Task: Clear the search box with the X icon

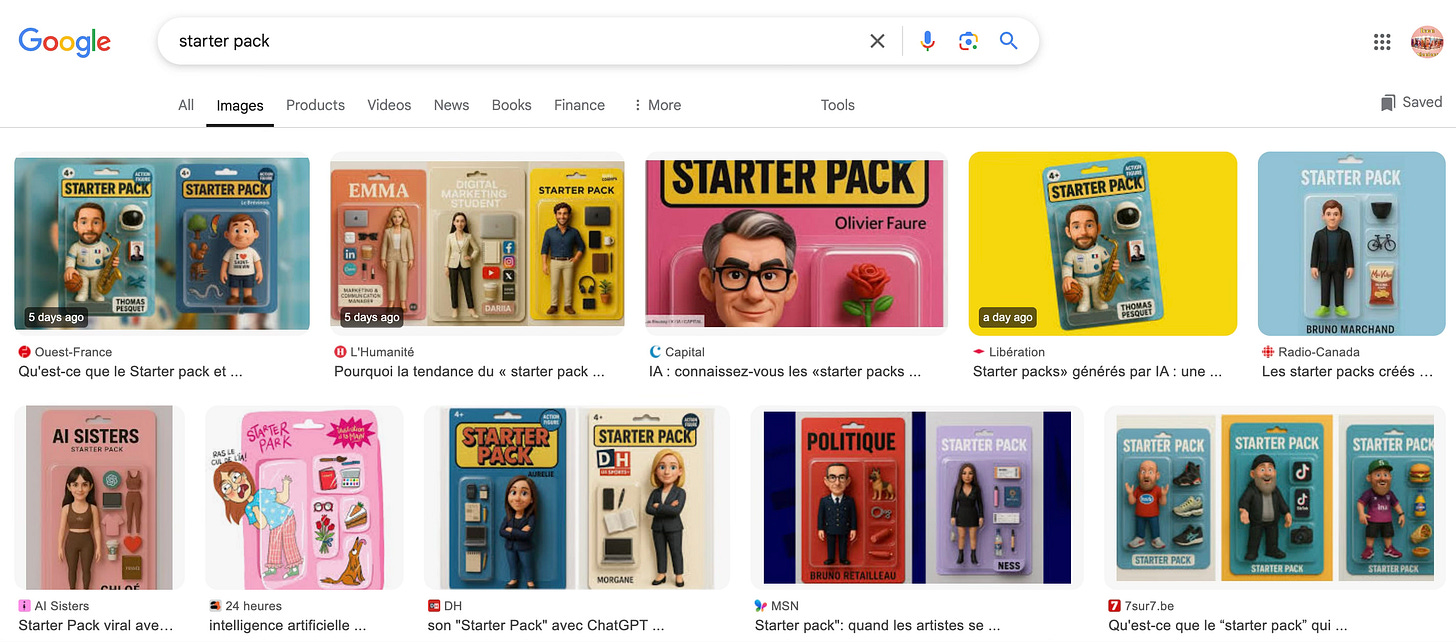Action: pyautogui.click(x=877, y=41)
